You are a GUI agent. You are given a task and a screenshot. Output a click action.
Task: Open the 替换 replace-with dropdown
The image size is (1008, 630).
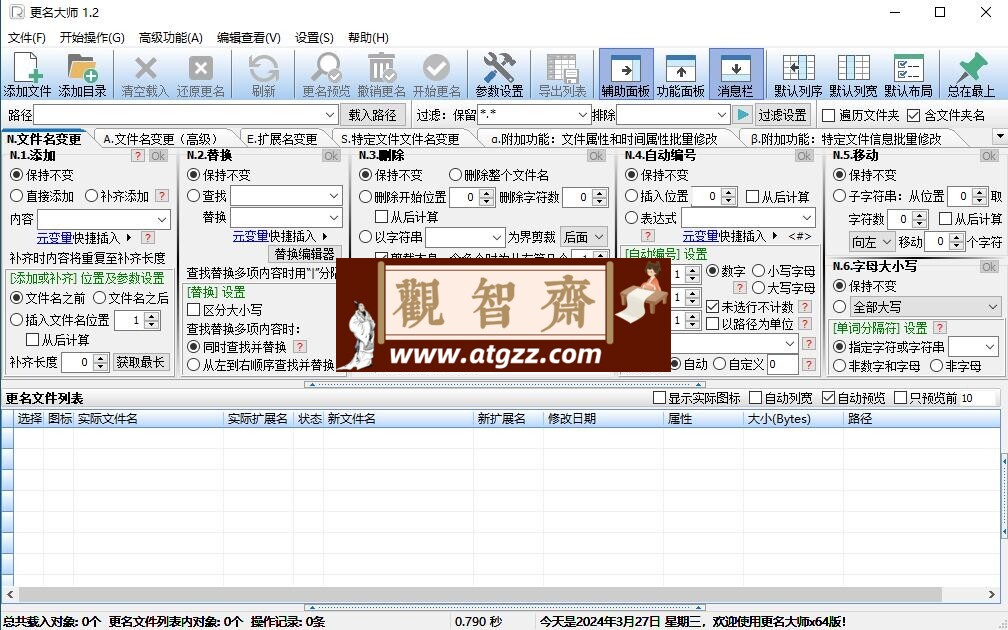pyautogui.click(x=334, y=217)
